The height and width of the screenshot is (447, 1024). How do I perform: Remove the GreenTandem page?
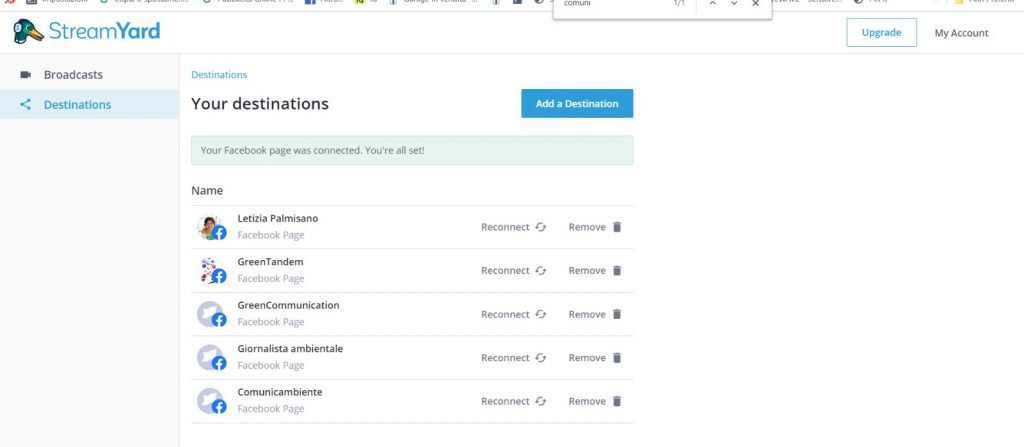pos(595,271)
